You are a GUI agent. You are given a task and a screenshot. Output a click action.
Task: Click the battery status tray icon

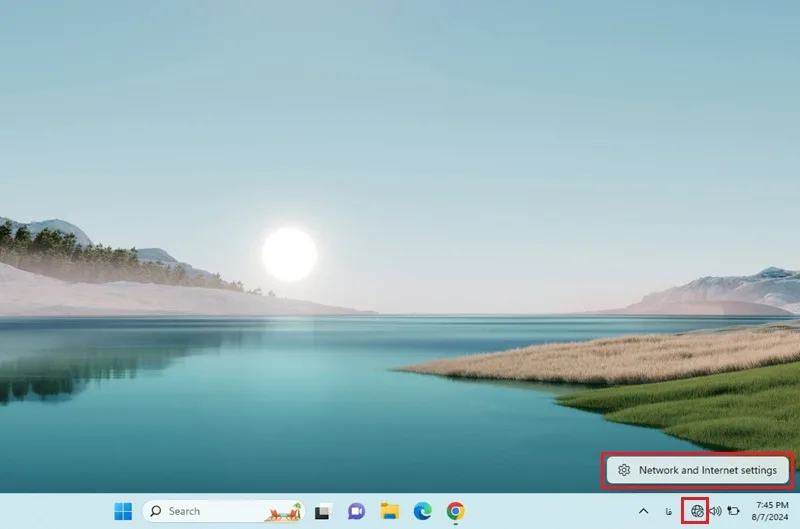click(733, 511)
